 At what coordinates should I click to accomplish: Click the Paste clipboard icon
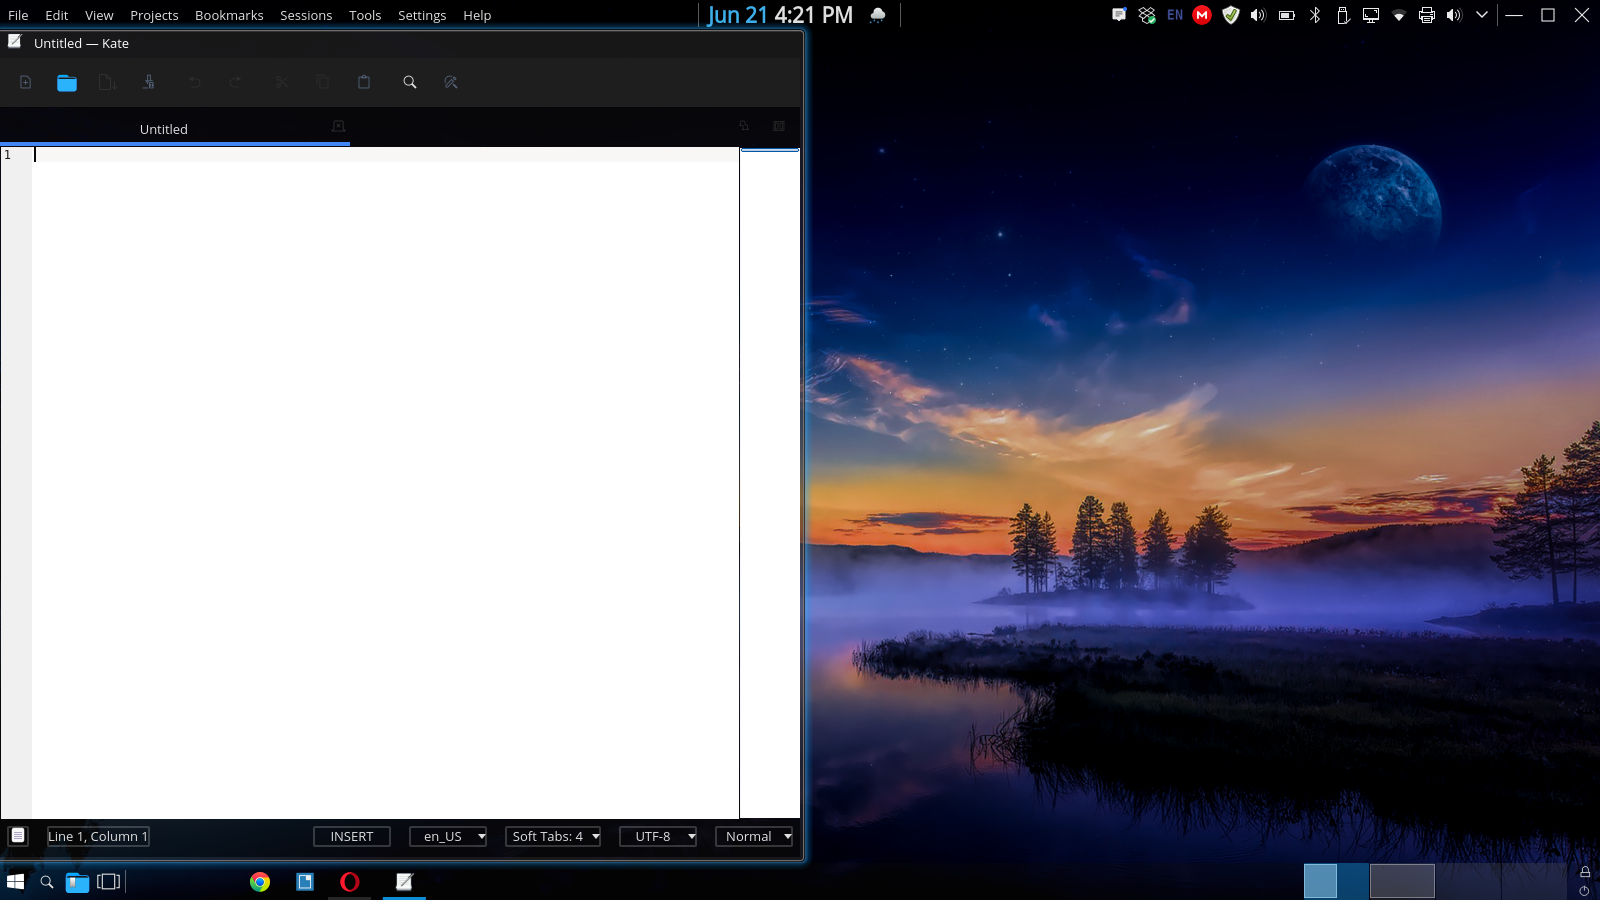click(x=364, y=82)
